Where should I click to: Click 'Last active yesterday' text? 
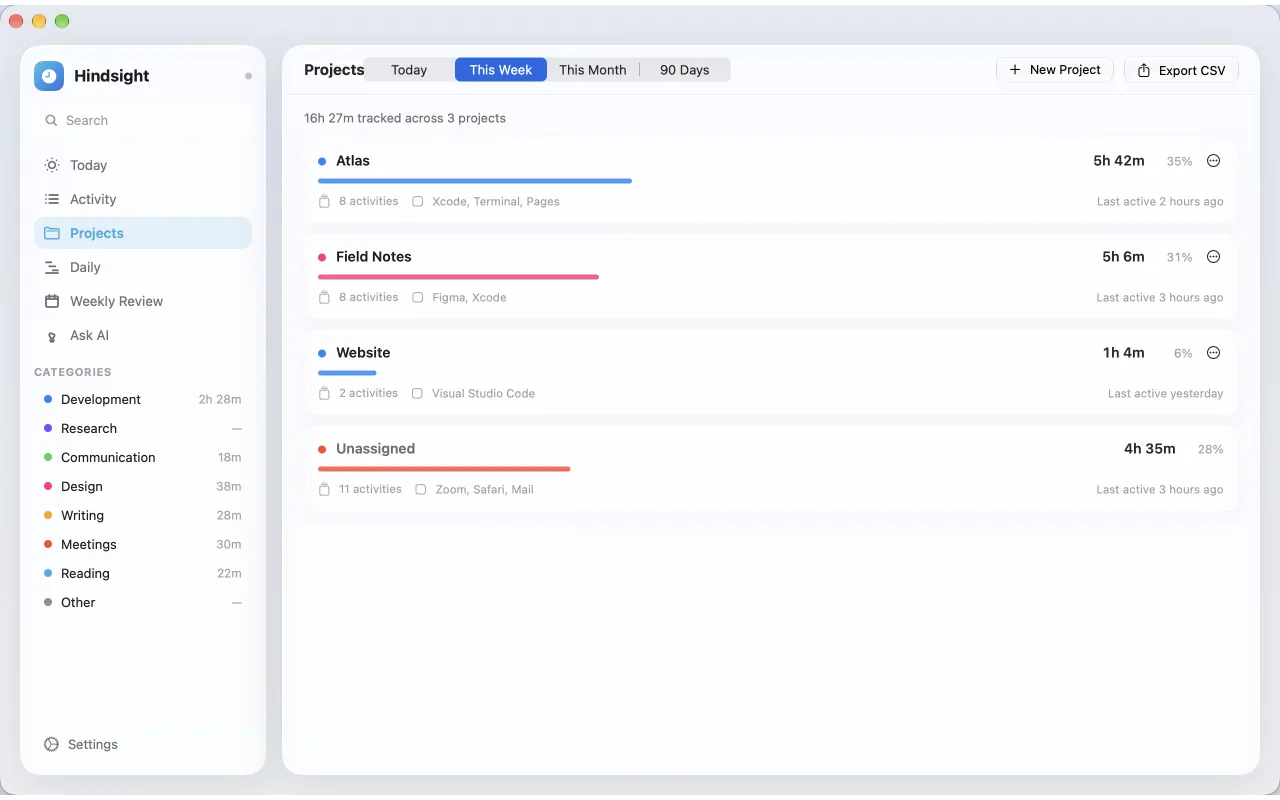(x=1166, y=393)
